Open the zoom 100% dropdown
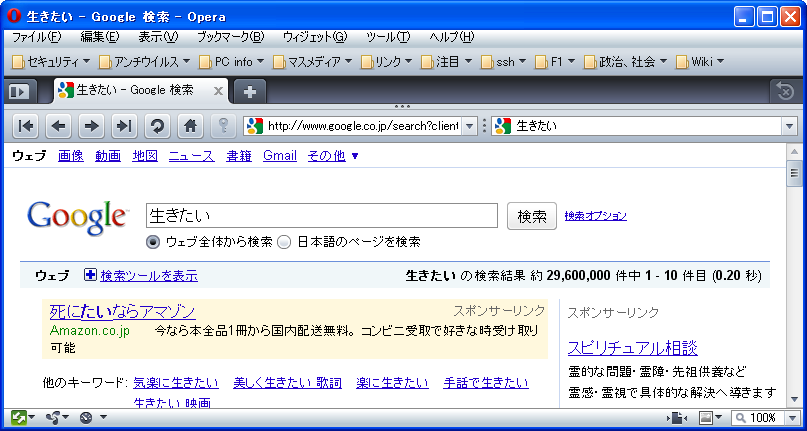Screen dimensions: 807x431 [791, 417]
